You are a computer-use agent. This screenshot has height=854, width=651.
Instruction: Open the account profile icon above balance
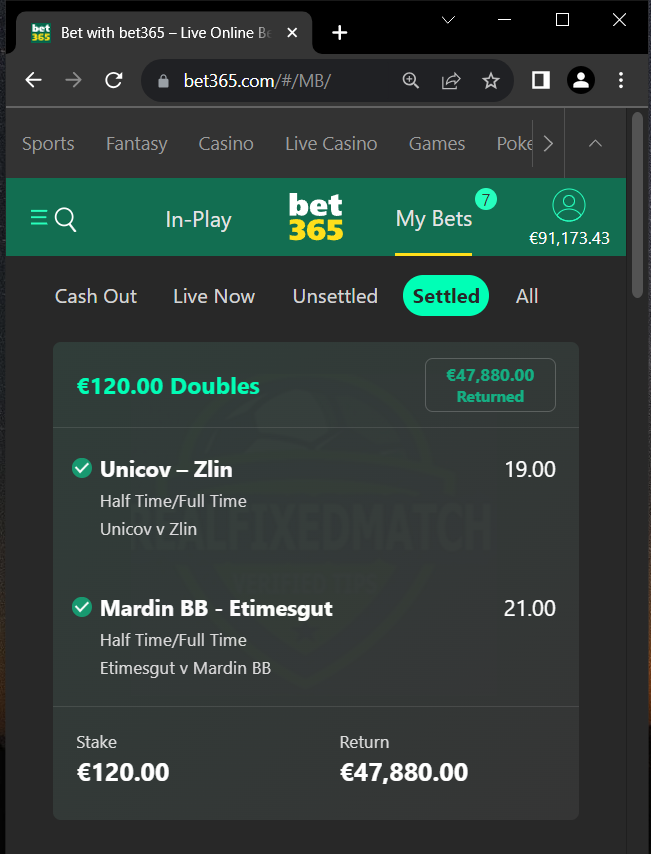point(569,205)
